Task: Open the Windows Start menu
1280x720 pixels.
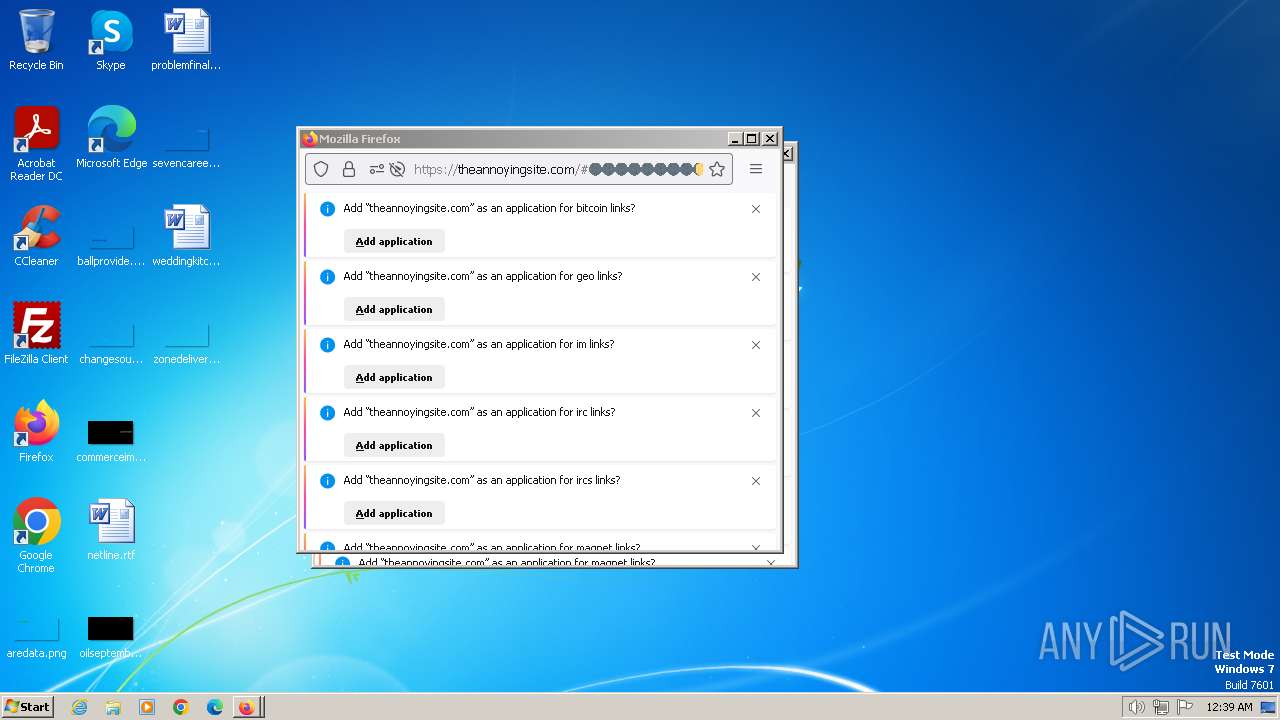Action: pyautogui.click(x=28, y=706)
